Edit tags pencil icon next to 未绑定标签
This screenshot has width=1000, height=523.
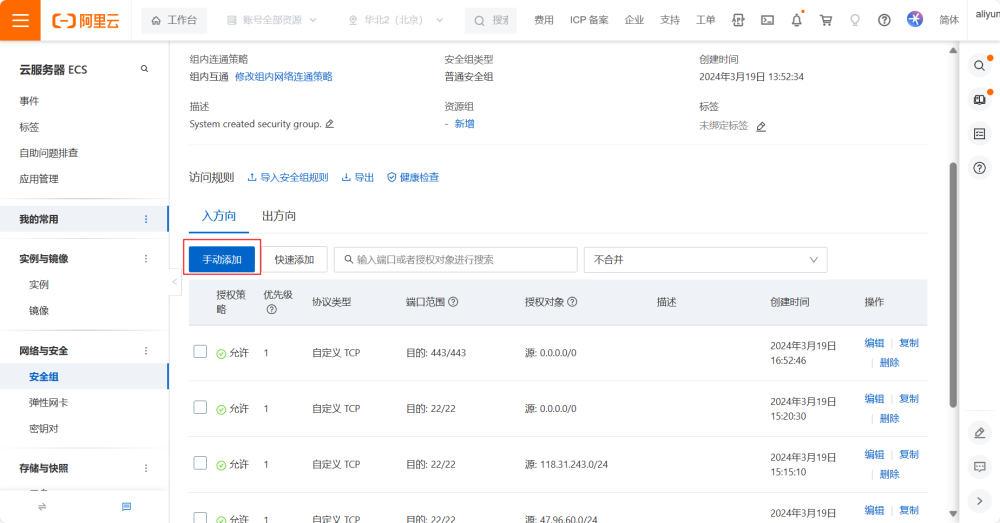pos(761,127)
